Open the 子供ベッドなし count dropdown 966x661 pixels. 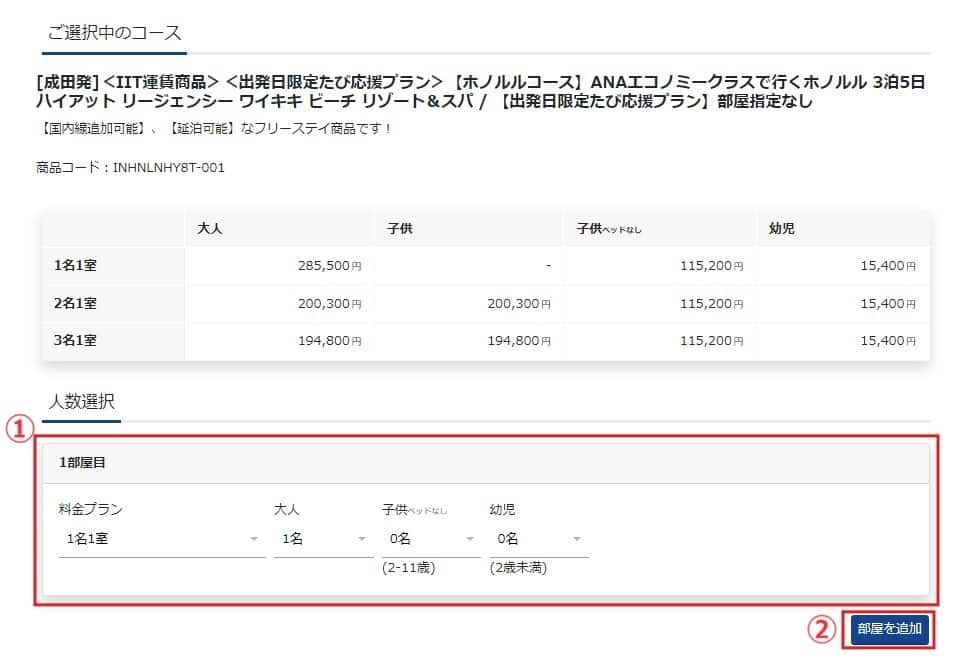[x=431, y=539]
